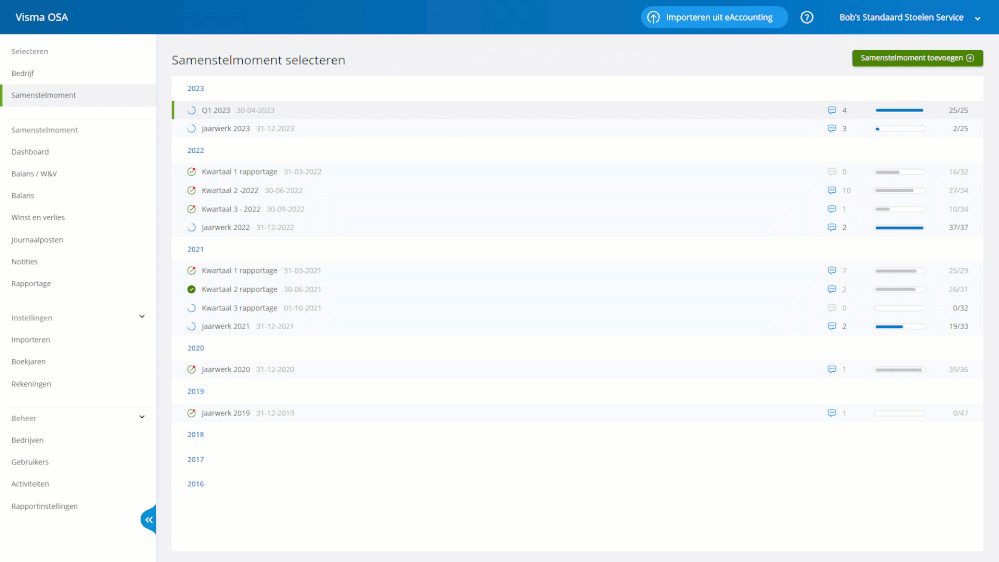Click the status check icon for Kwartaal 3 - 2022
Viewport: 999px width, 562px height.
pyautogui.click(x=191, y=209)
